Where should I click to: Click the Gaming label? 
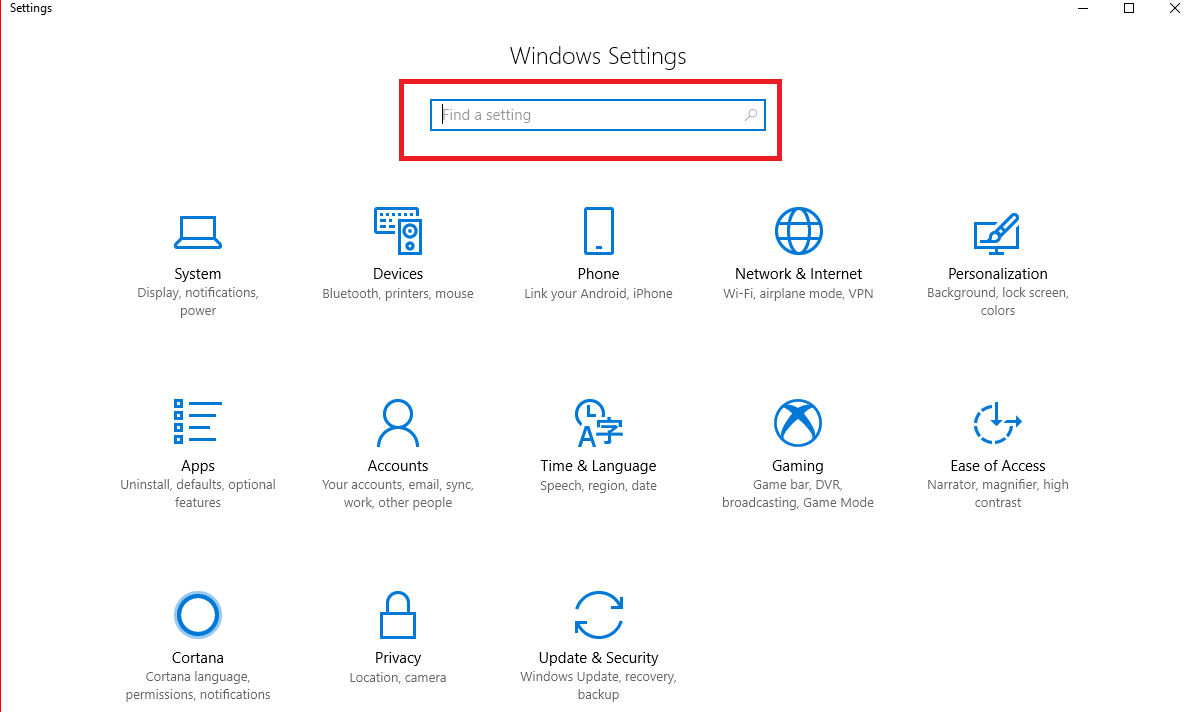798,466
